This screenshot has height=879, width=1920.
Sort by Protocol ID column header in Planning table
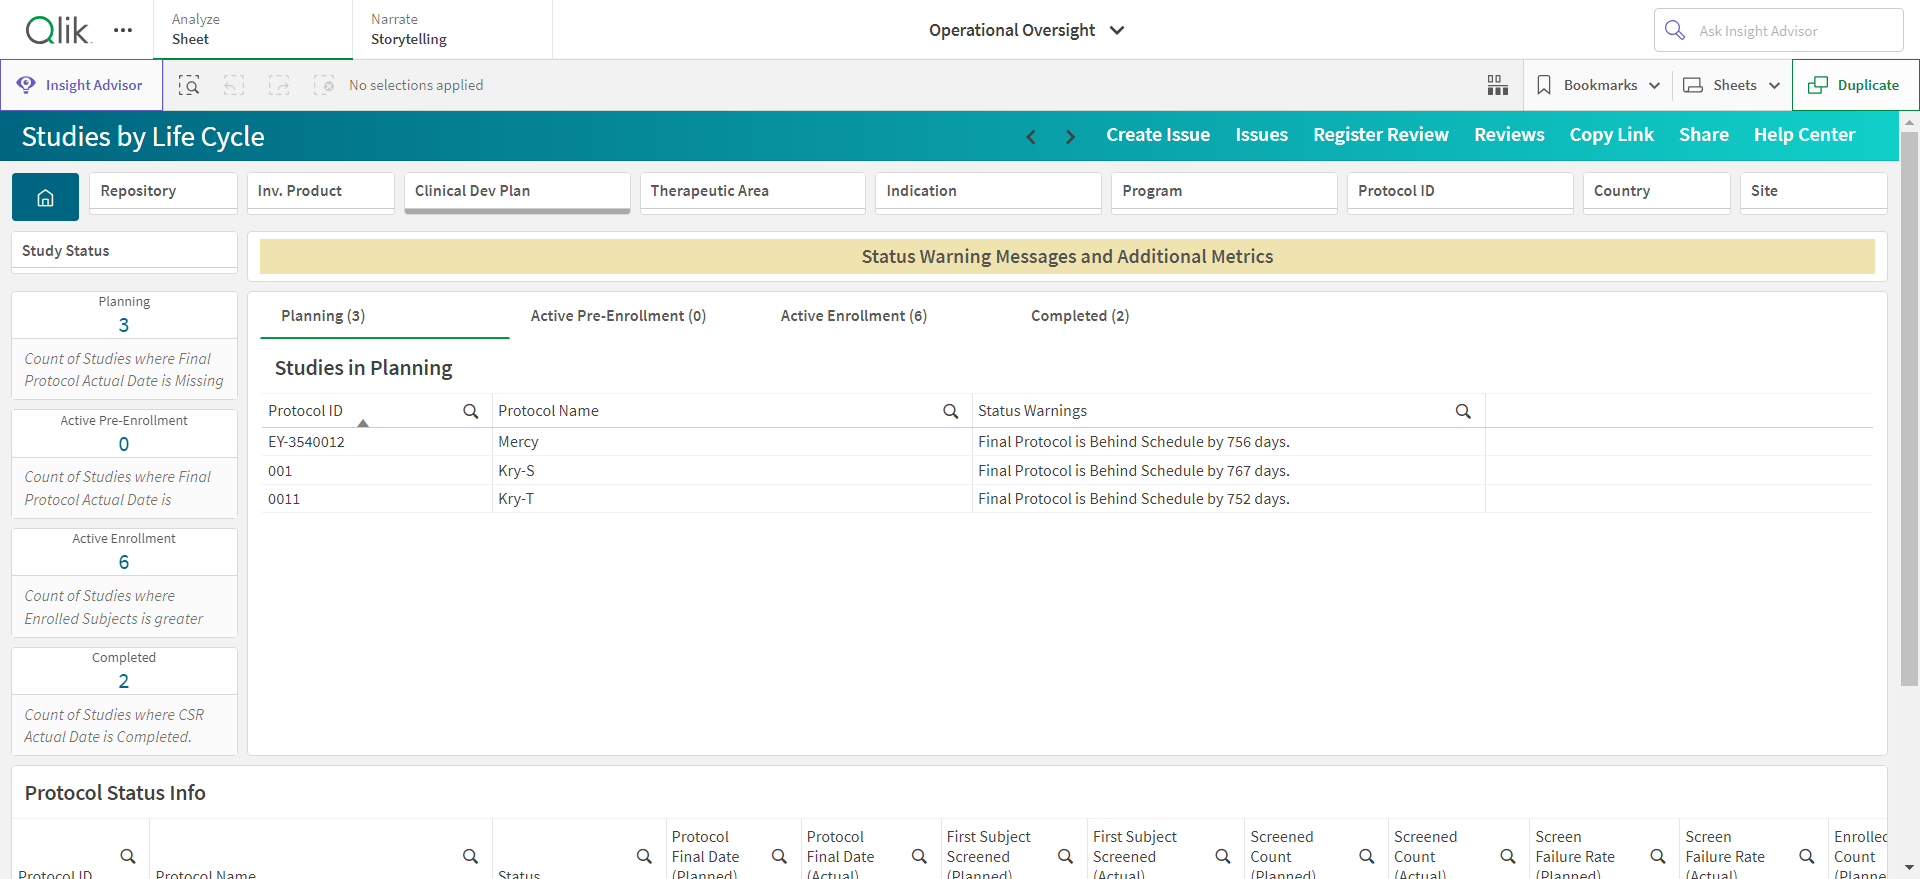[305, 411]
